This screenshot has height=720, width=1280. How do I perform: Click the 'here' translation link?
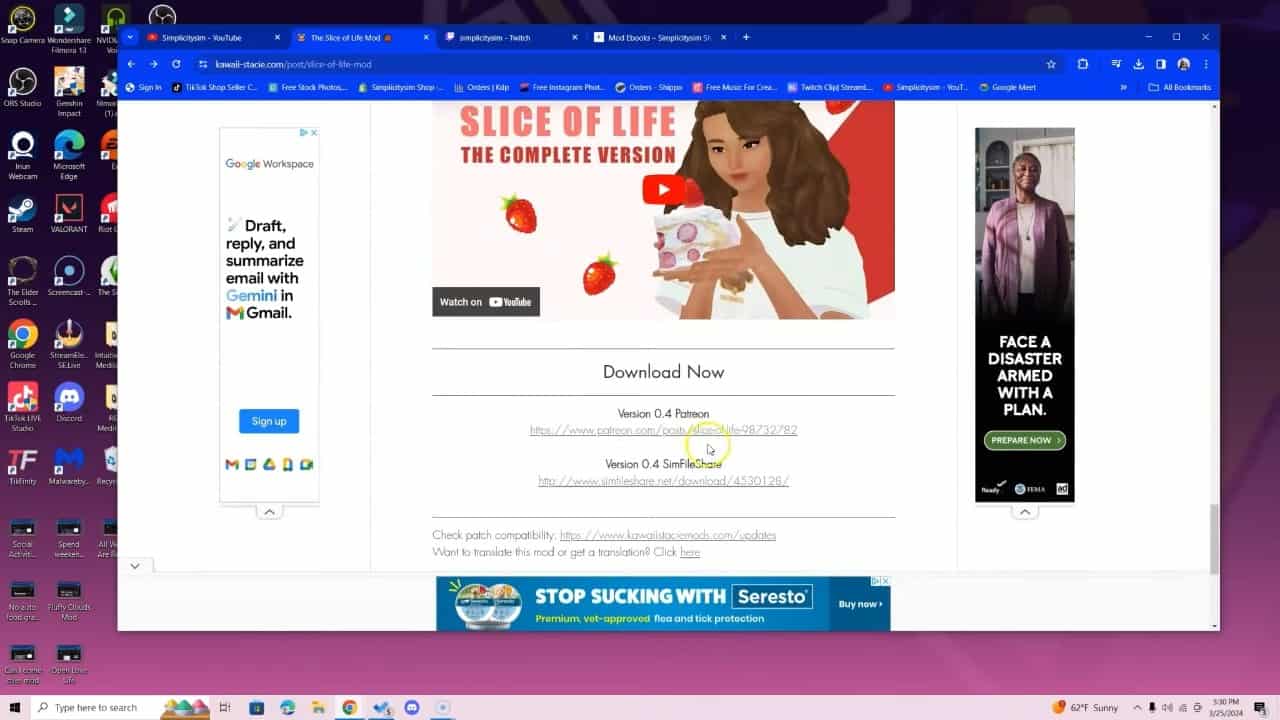[x=690, y=552]
